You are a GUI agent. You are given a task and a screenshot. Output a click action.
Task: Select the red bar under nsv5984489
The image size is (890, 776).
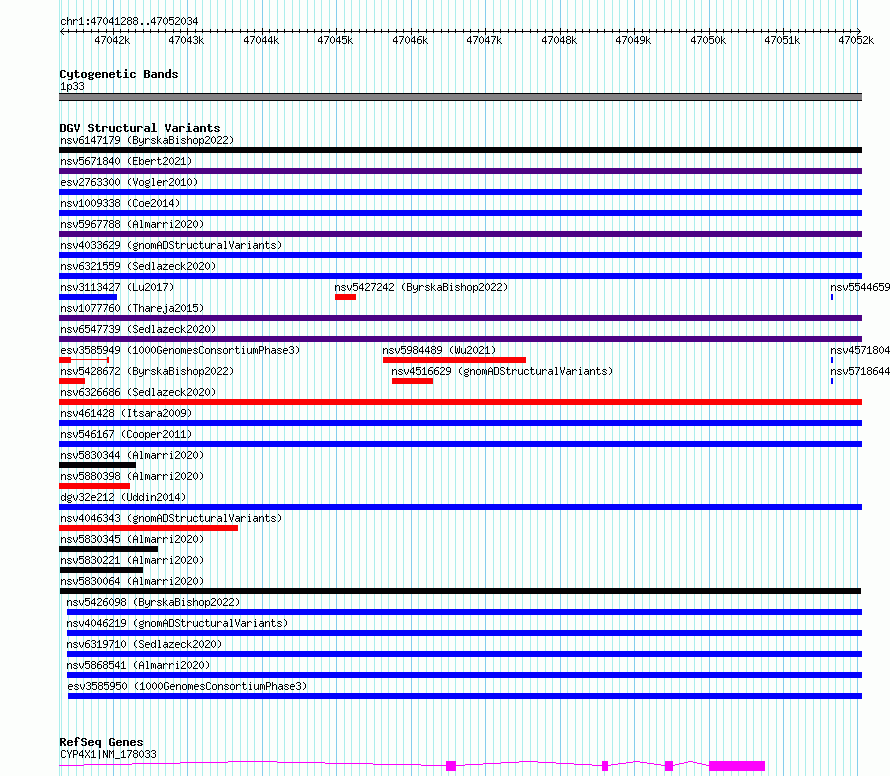tap(455, 360)
